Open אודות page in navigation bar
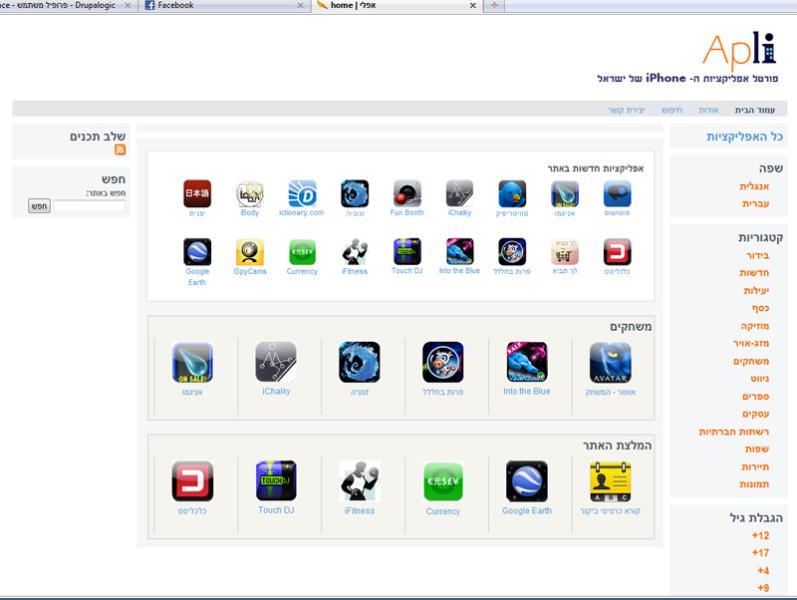The width and height of the screenshot is (797, 600). [708, 110]
